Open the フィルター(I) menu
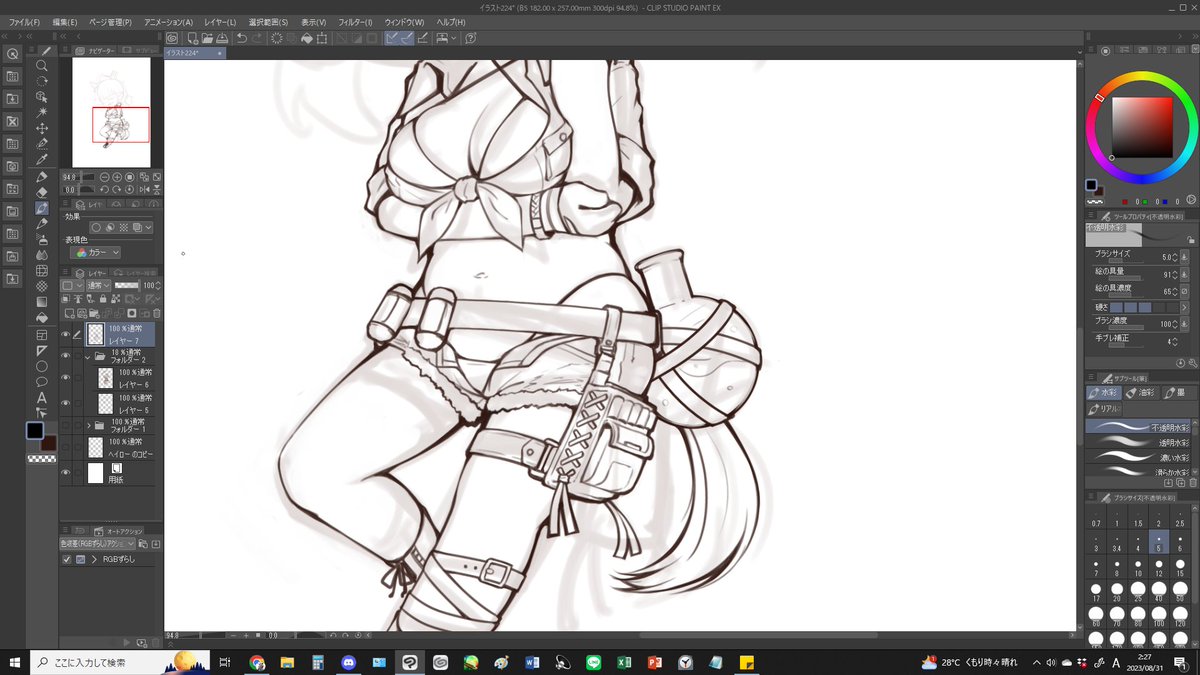The height and width of the screenshot is (675, 1200). [x=355, y=21]
